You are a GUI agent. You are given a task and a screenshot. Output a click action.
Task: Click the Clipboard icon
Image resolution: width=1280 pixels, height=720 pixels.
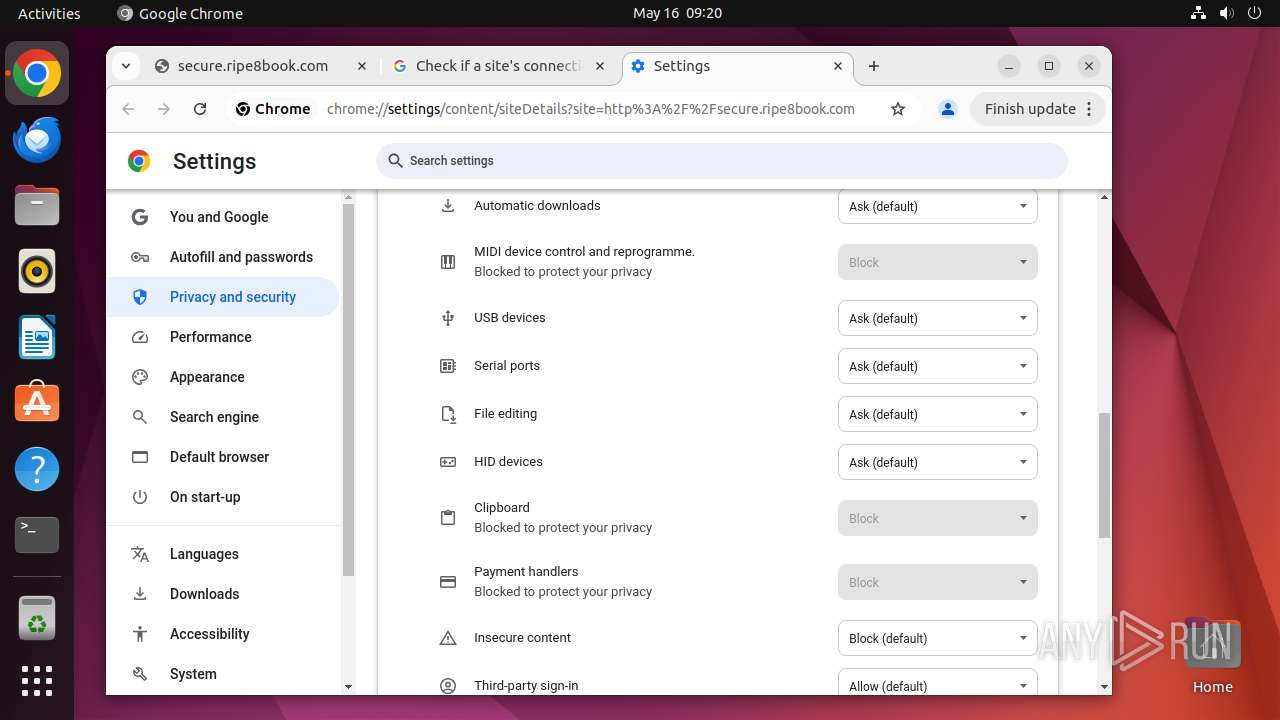coord(448,518)
